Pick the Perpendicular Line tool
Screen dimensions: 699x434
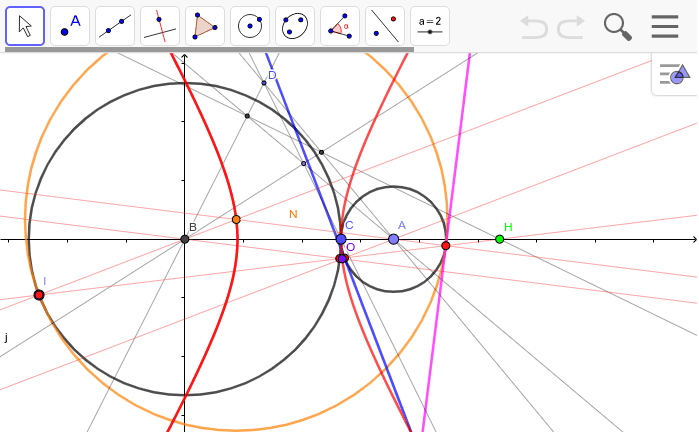point(160,26)
